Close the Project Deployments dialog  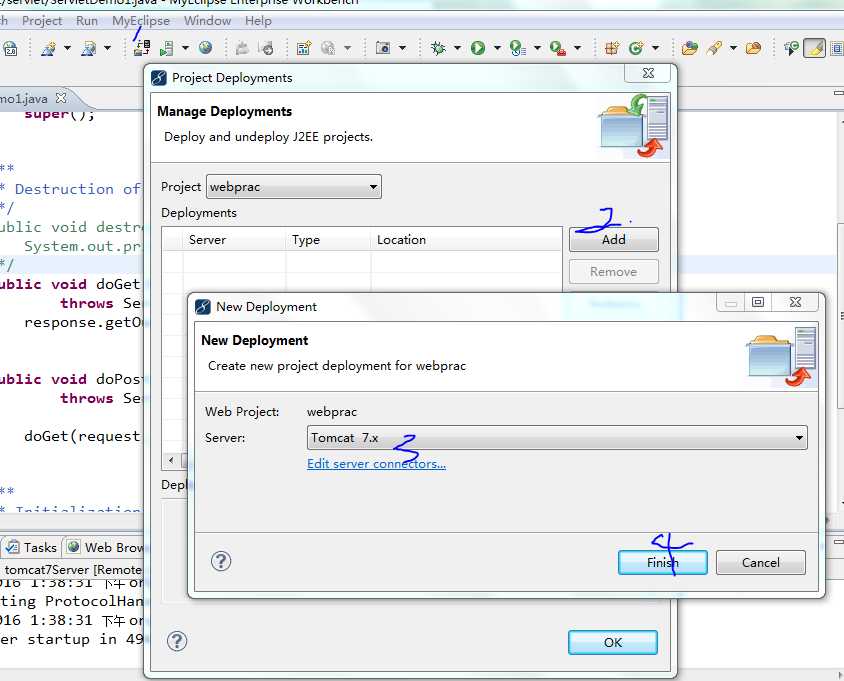pyautogui.click(x=649, y=73)
